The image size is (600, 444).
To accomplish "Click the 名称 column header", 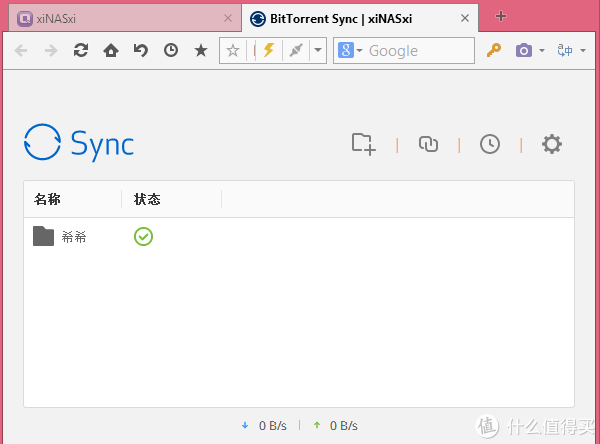I will click(47, 199).
